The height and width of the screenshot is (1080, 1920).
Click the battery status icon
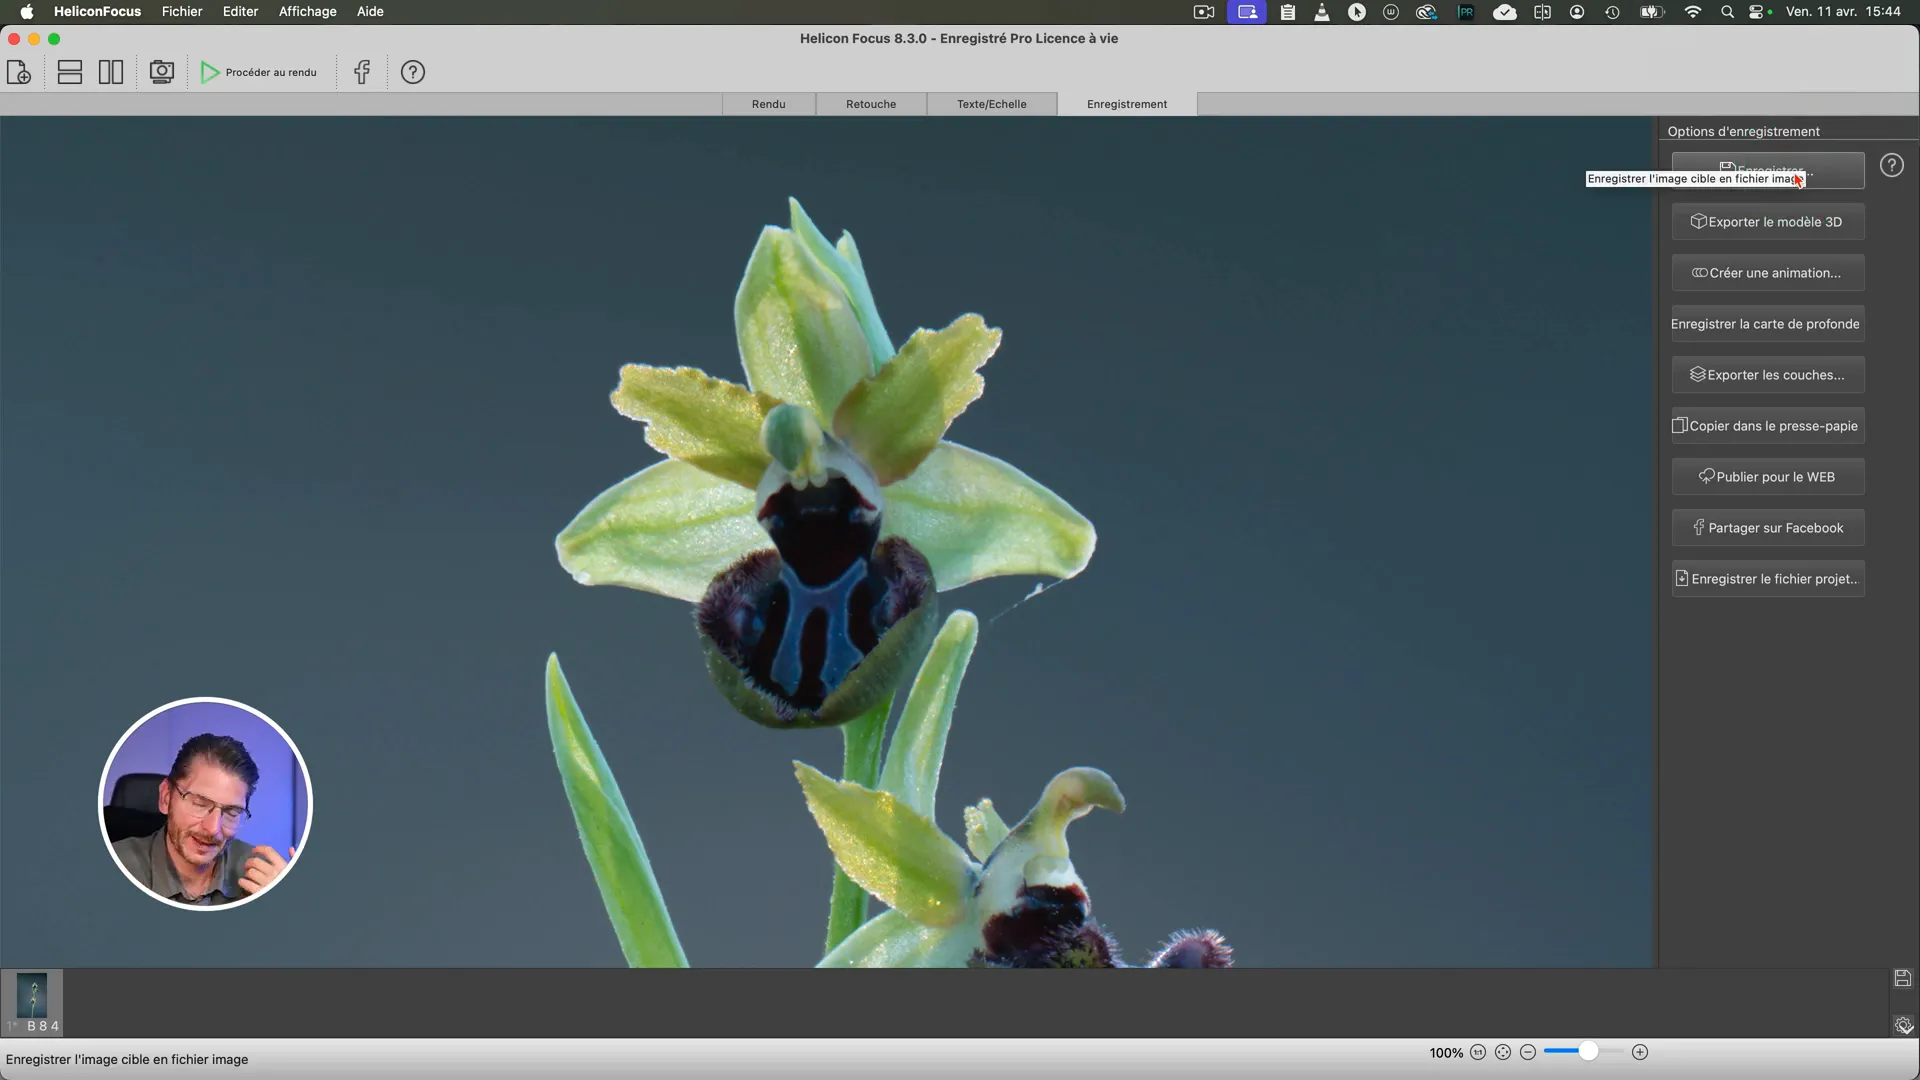[1652, 12]
